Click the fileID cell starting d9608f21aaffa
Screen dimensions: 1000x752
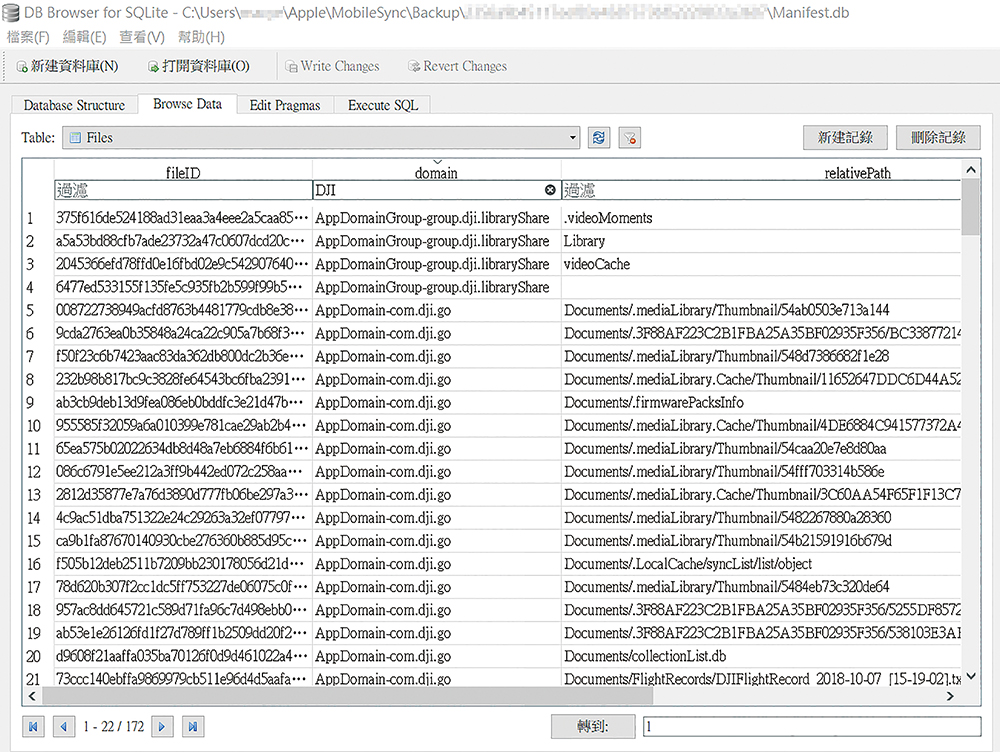[x=183, y=656]
